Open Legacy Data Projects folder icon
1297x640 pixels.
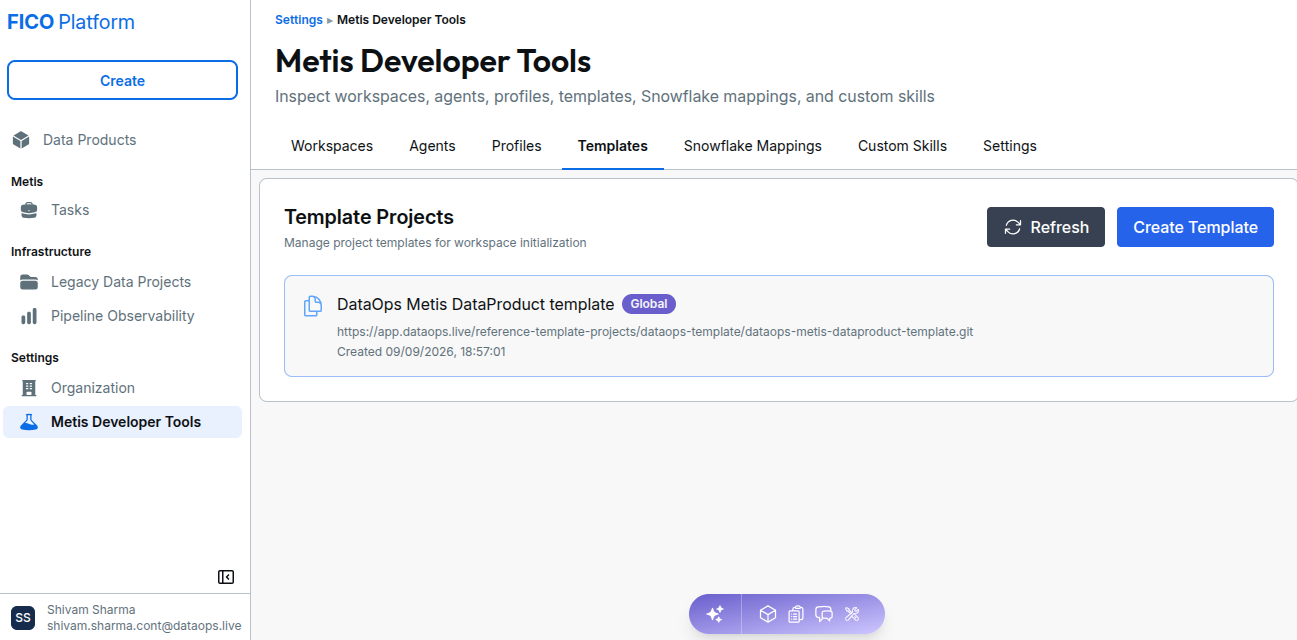(x=30, y=282)
